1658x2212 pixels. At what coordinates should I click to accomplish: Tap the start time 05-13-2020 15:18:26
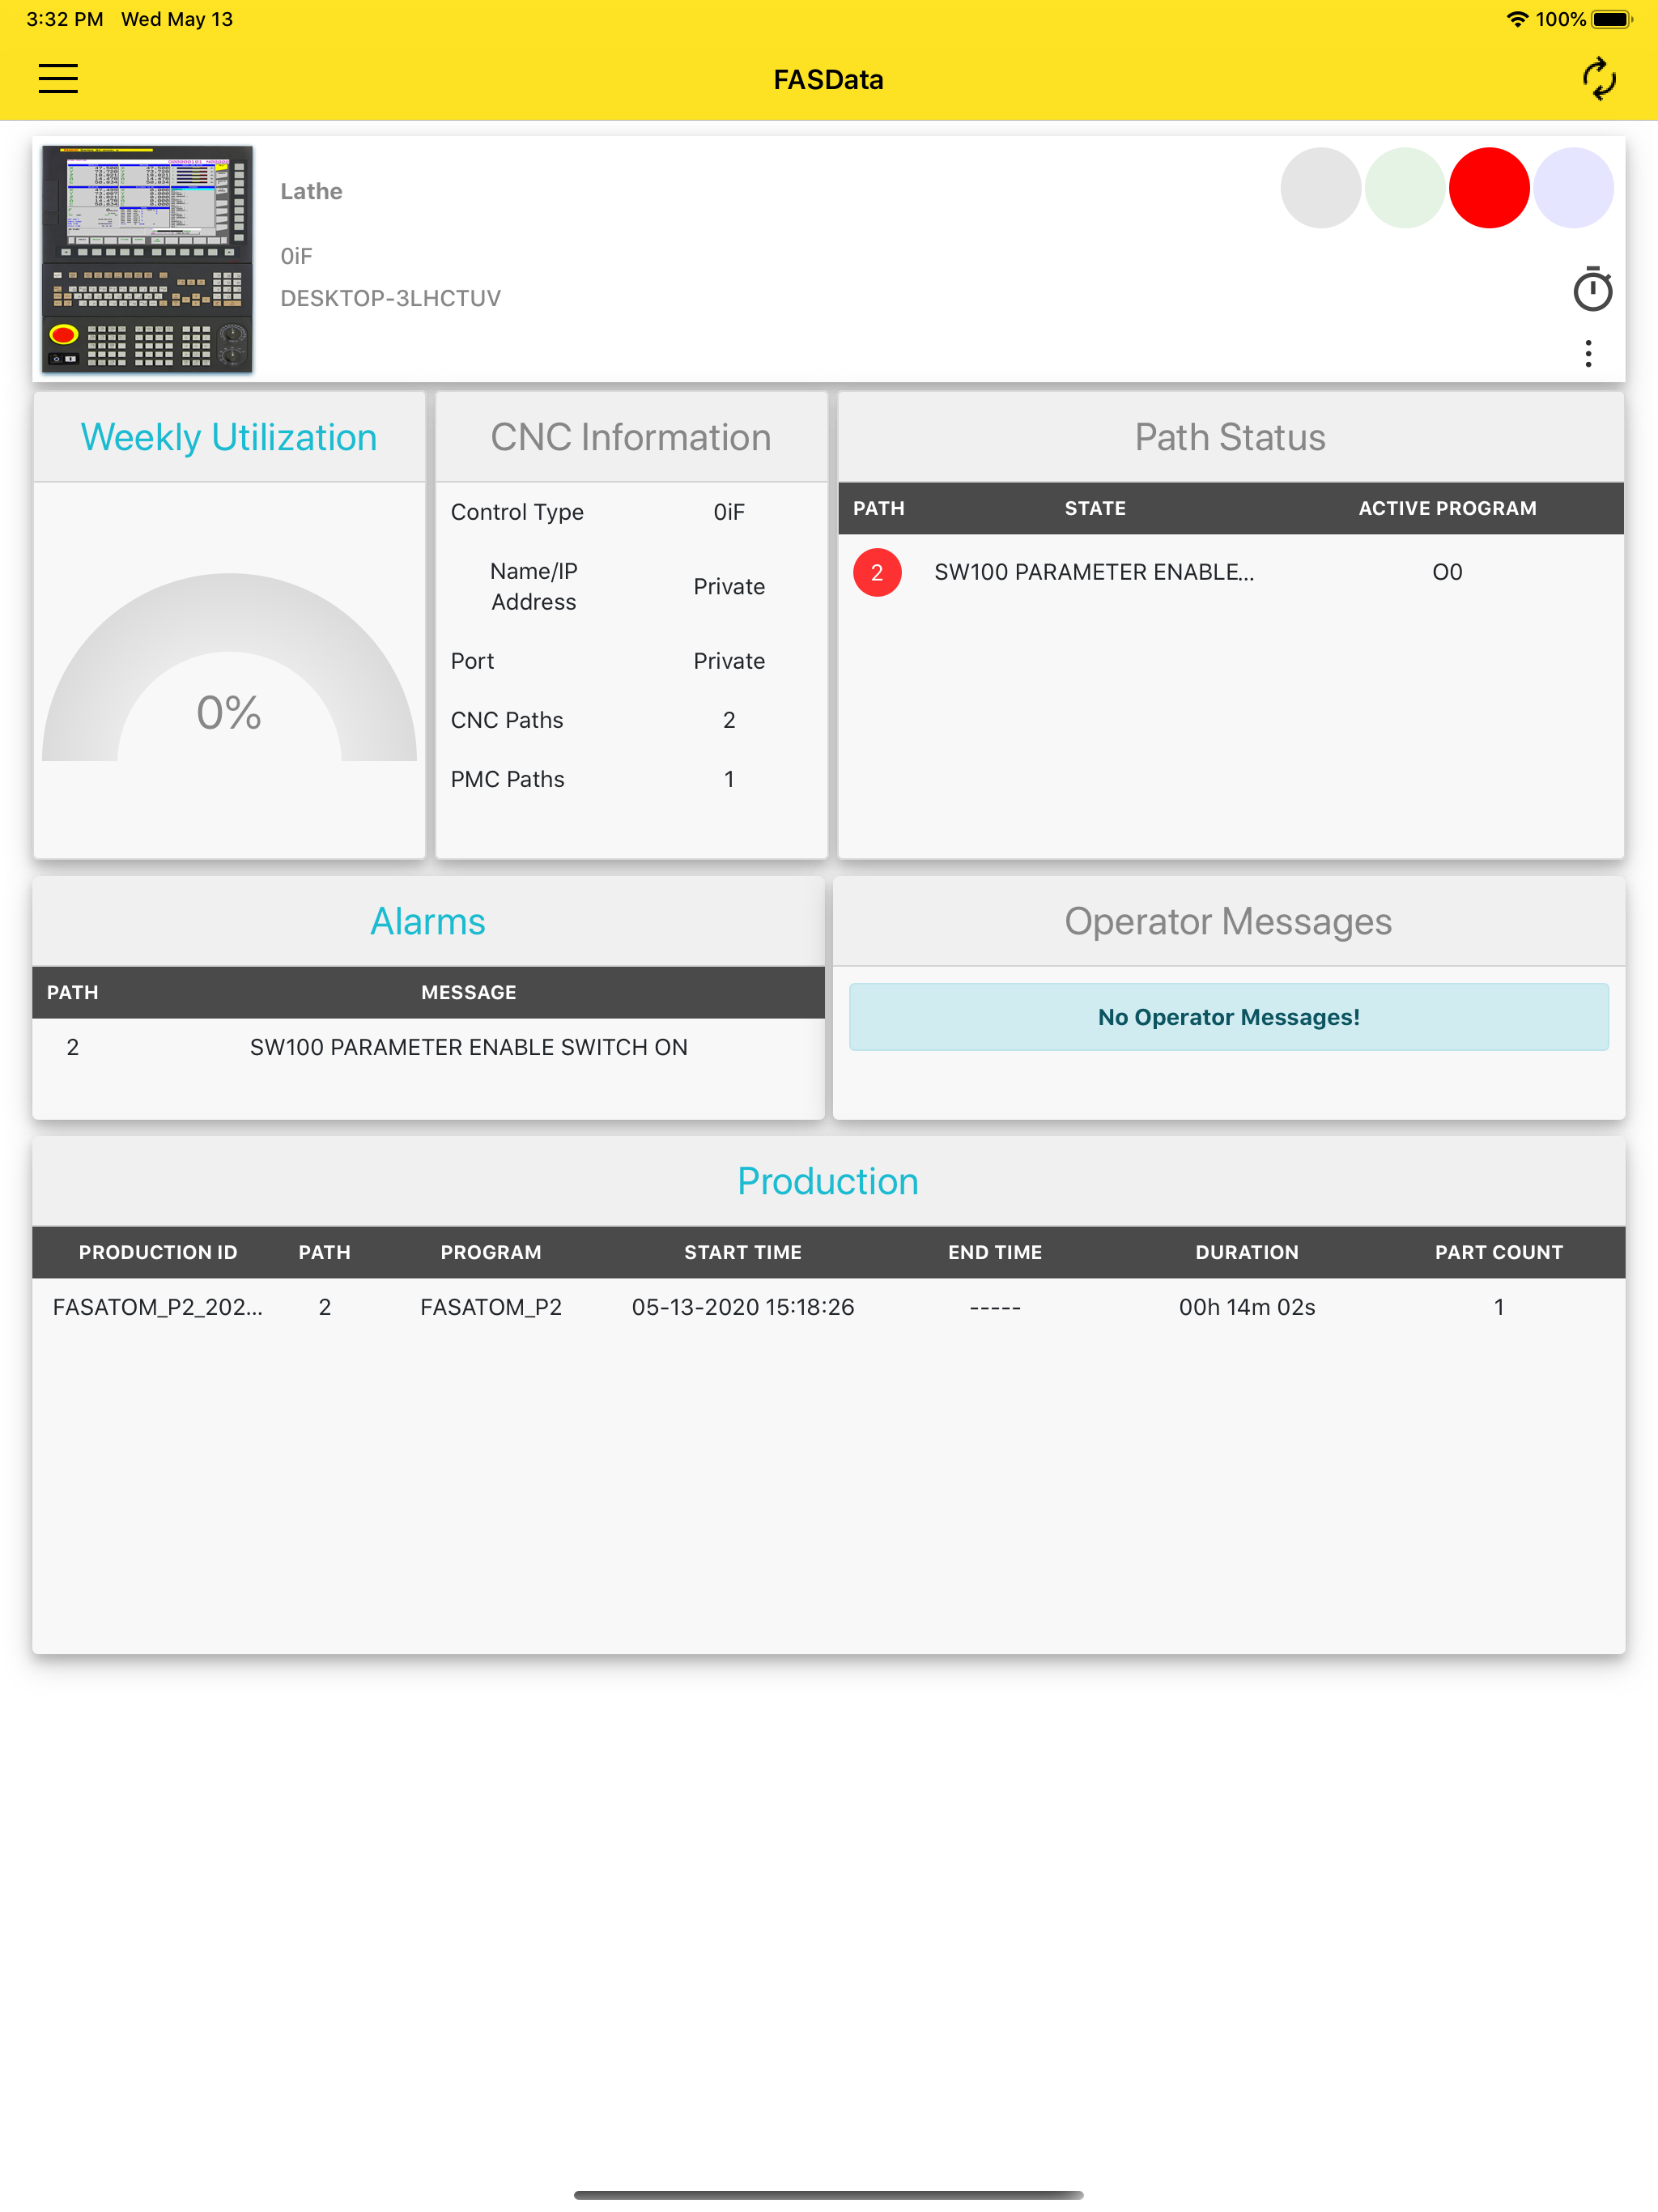pos(743,1307)
